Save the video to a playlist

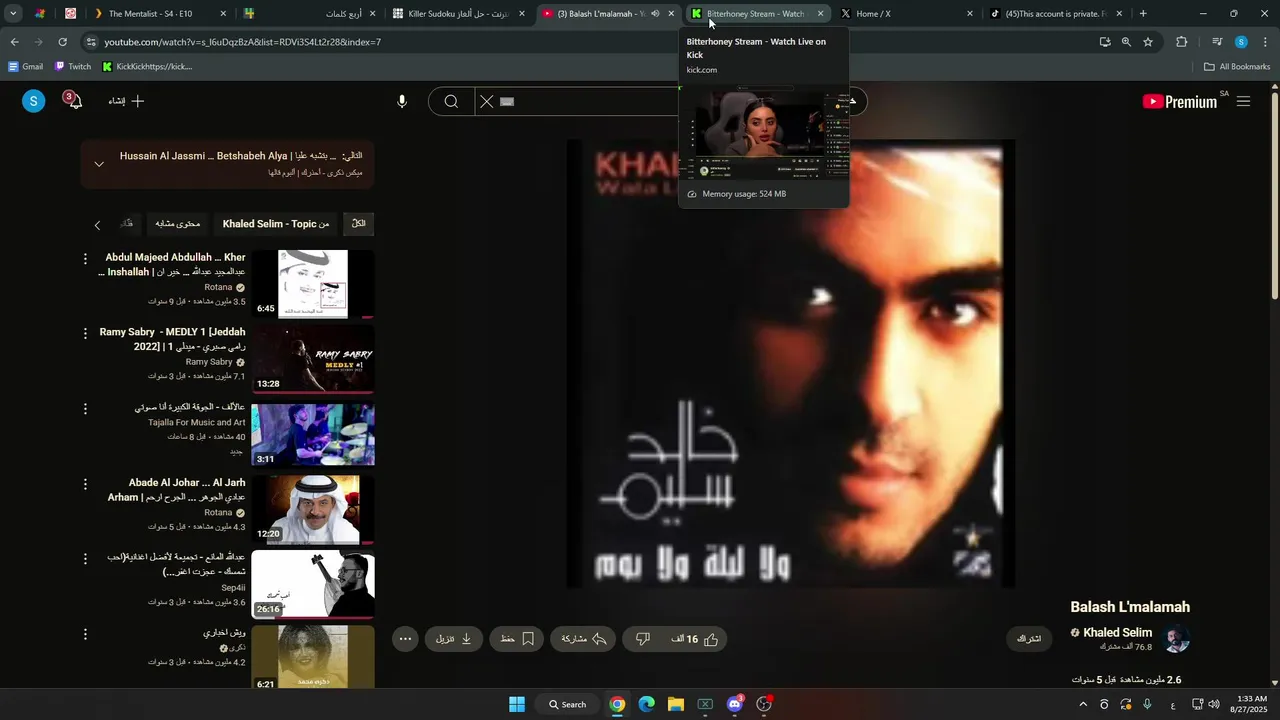pos(517,639)
